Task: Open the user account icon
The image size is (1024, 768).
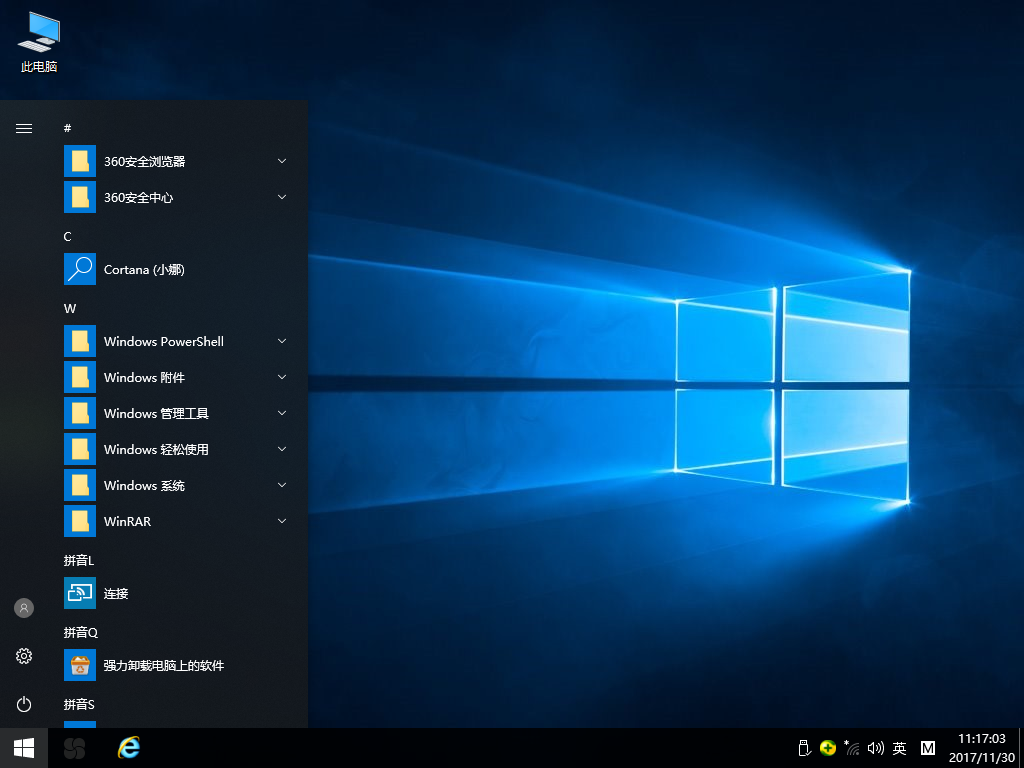Action: coord(24,608)
